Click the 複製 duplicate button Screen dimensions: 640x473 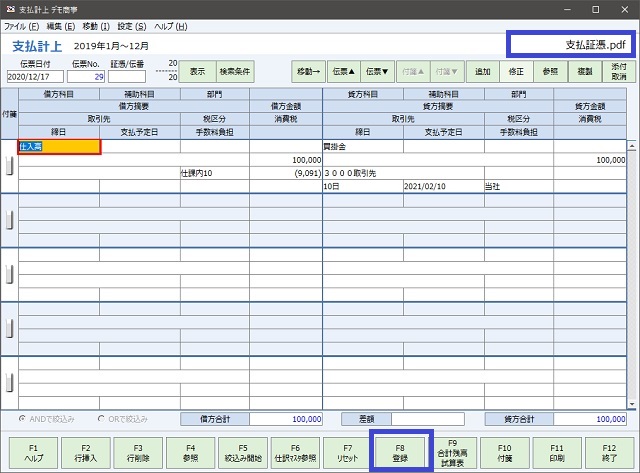click(x=584, y=71)
